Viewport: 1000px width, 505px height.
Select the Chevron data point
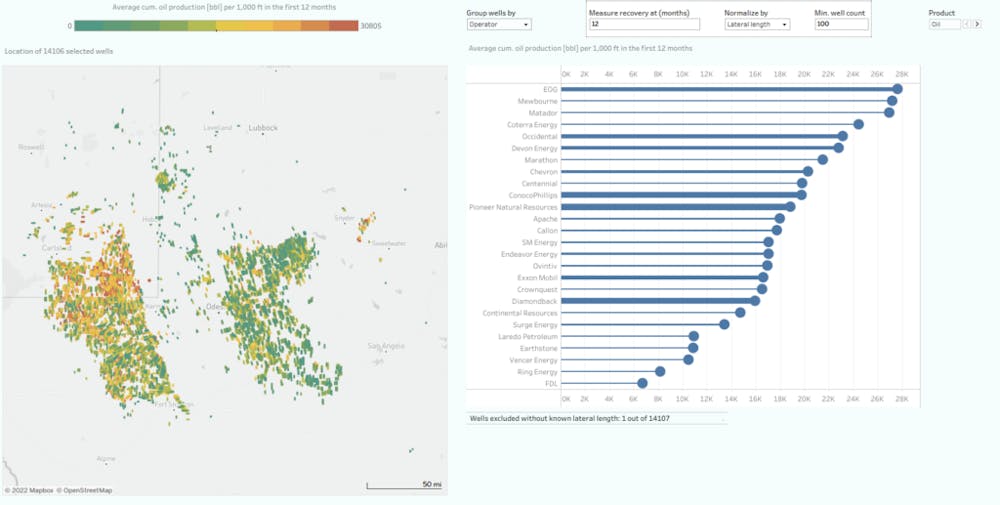[x=808, y=172]
